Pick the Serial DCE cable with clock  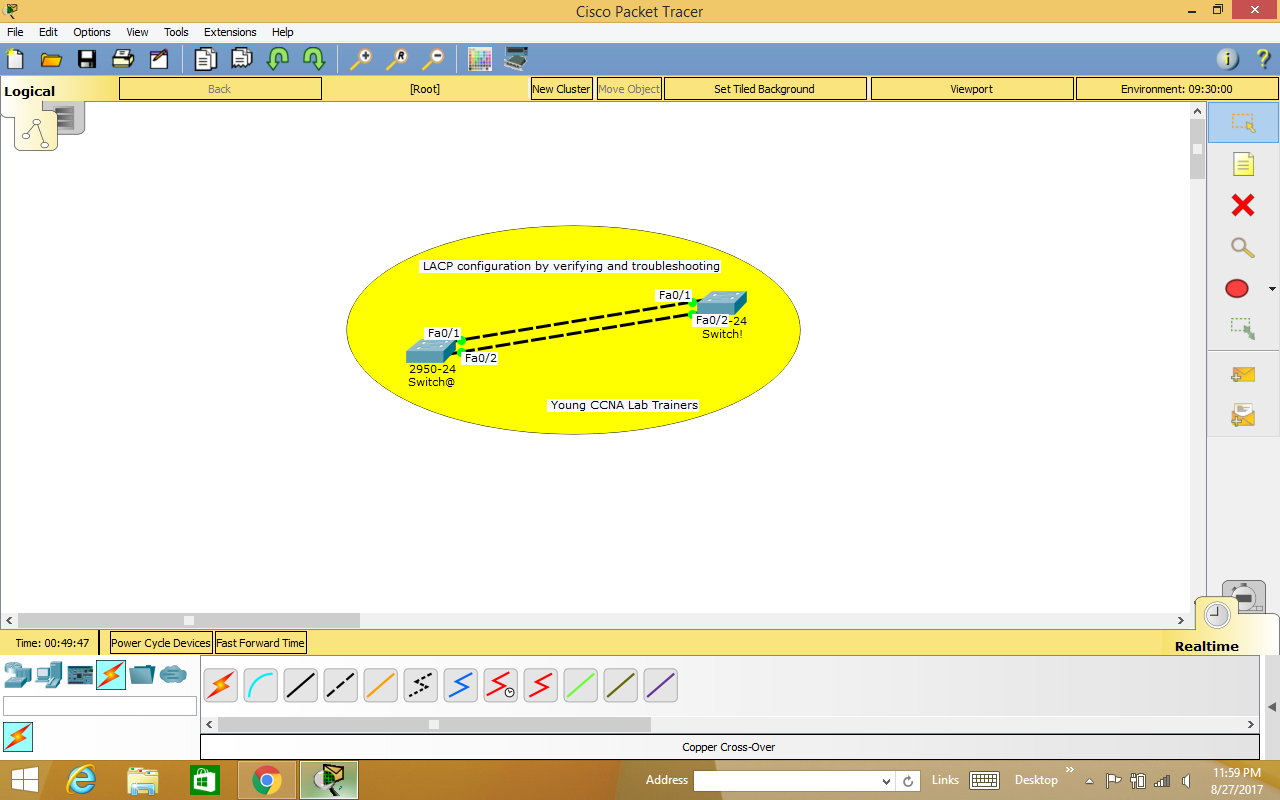[x=501, y=686]
